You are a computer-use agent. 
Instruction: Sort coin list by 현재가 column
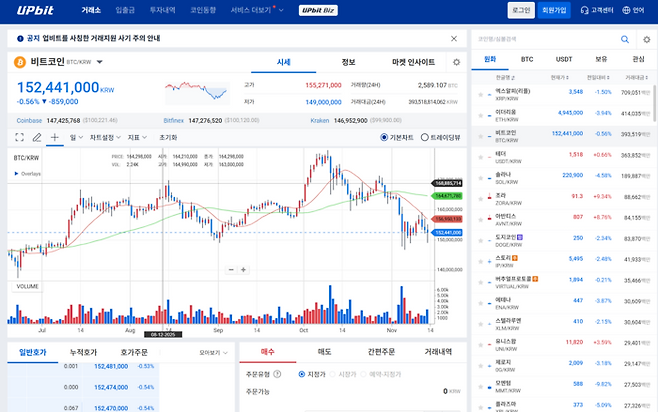pos(559,78)
